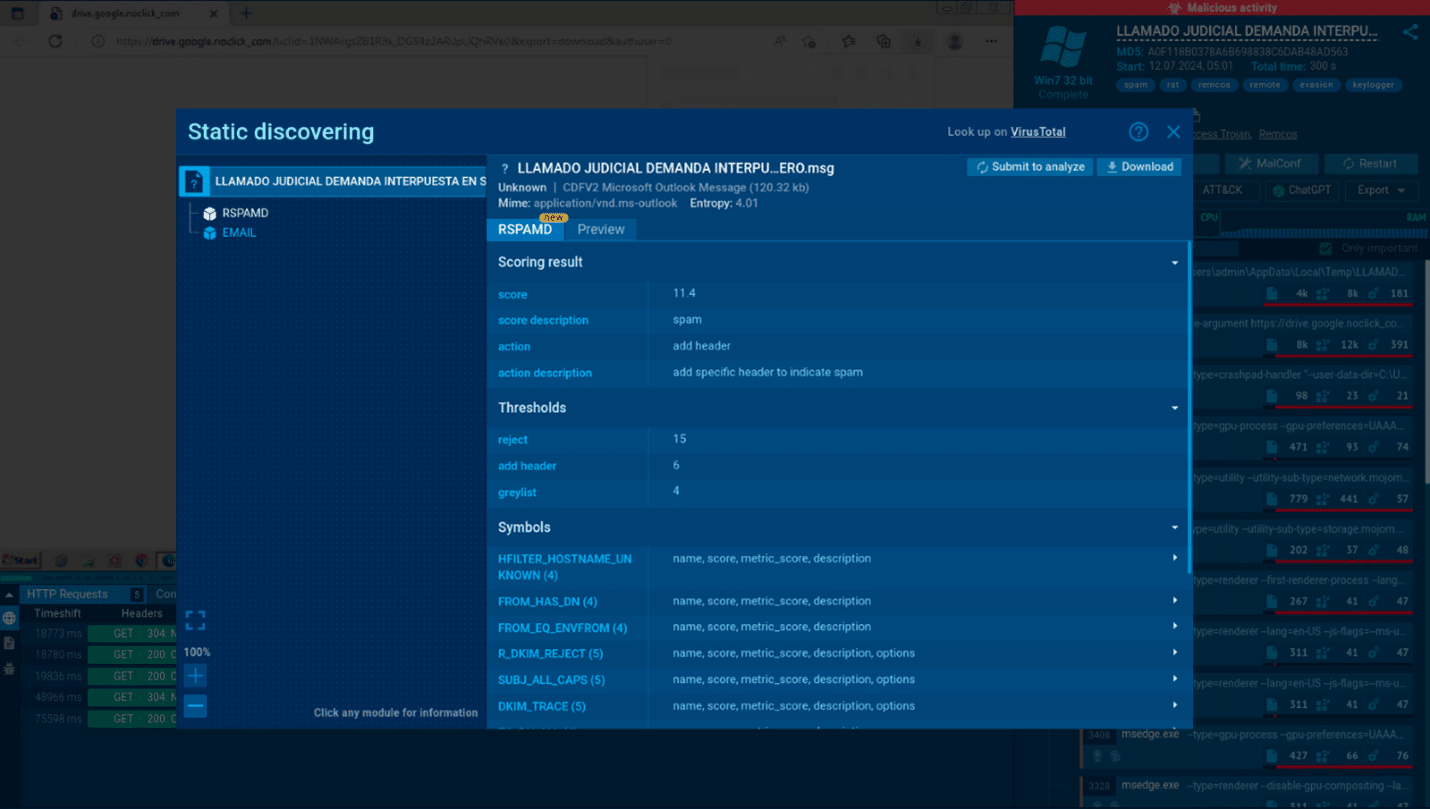Viewport: 1430px width, 809px height.
Task: Open the Export dropdown
Action: [1381, 190]
